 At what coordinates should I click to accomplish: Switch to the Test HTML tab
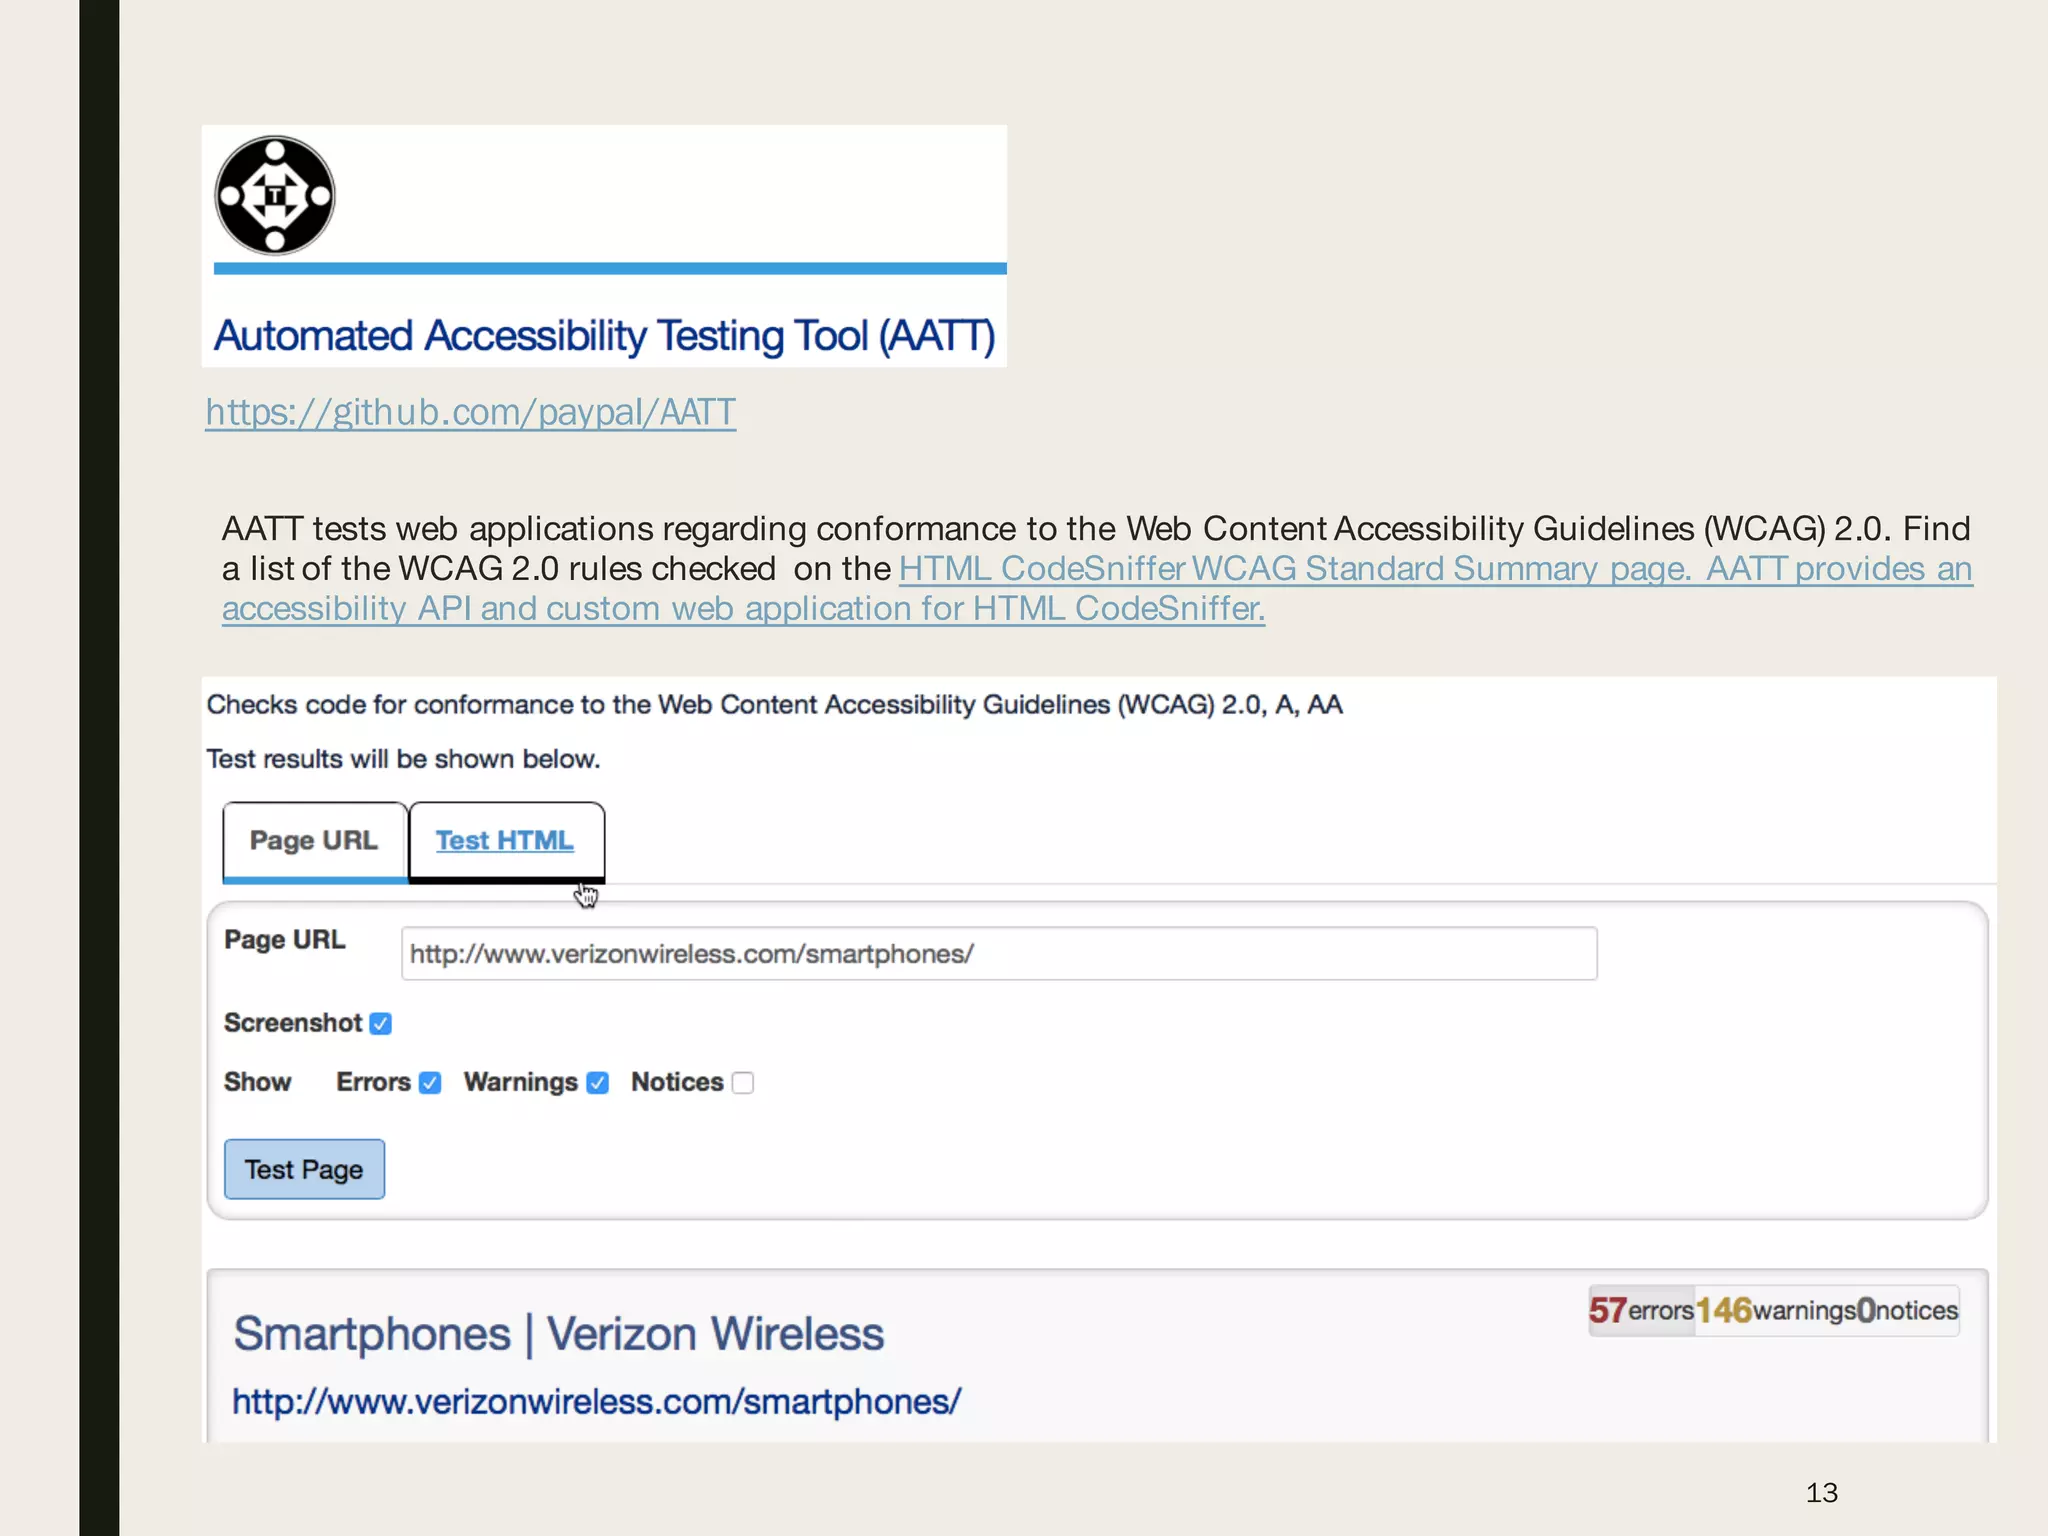[x=505, y=841]
